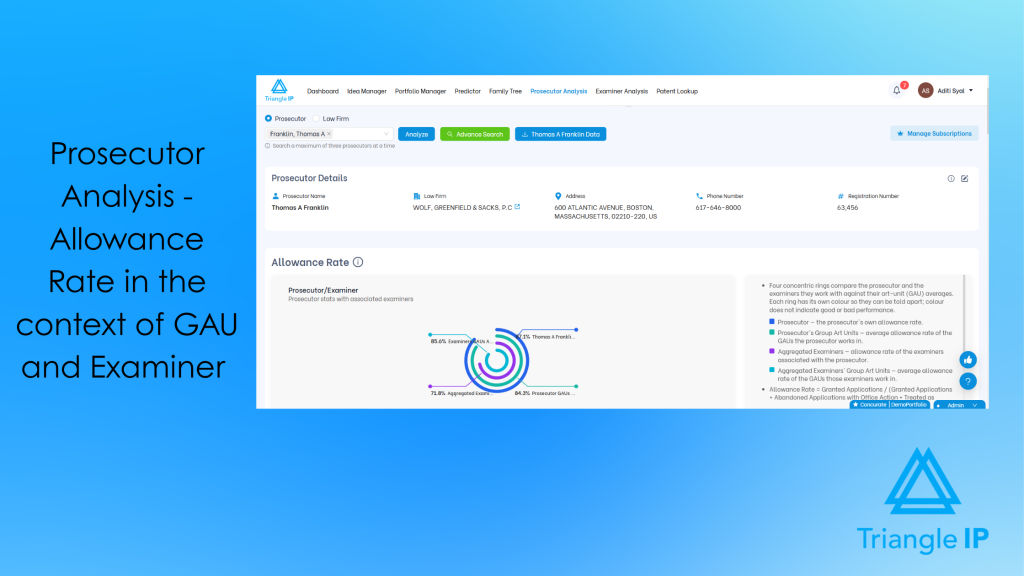Open the Family Tree page
Image resolution: width=1024 pixels, height=576 pixels.
click(x=505, y=91)
